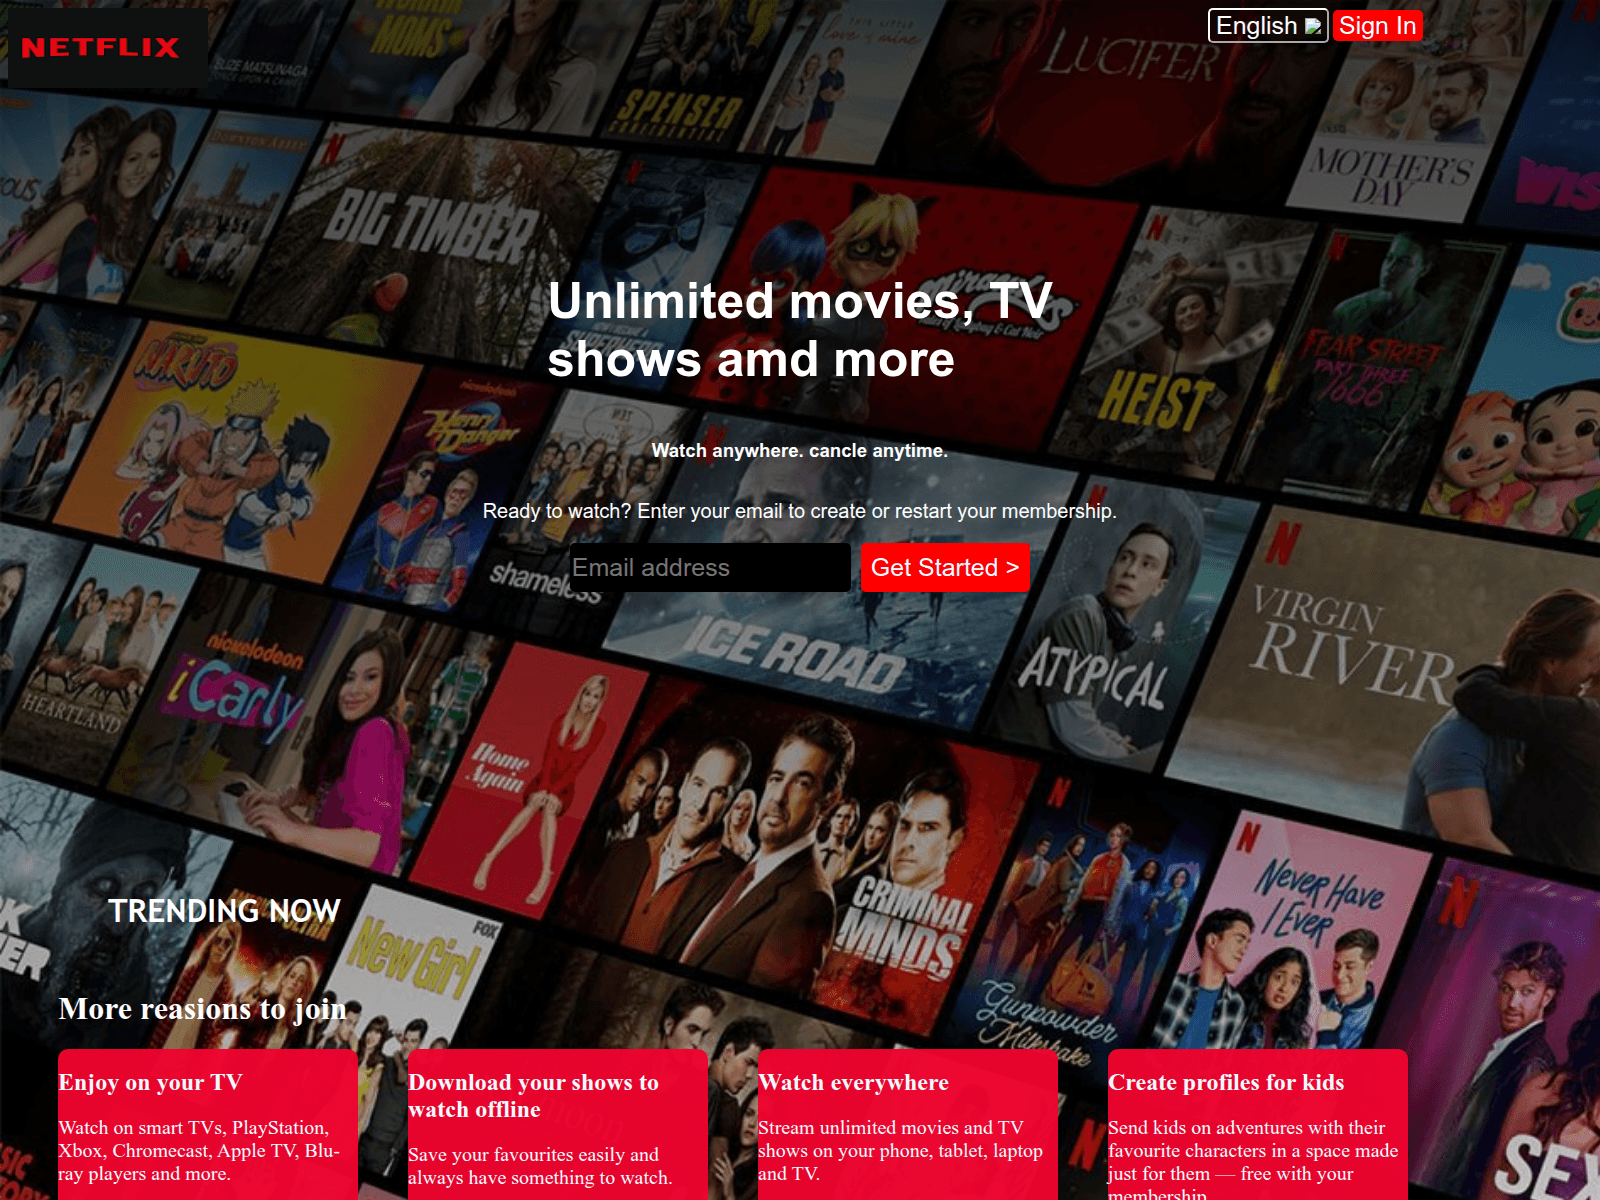The image size is (1600, 1200).
Task: Click the TRENDING NOW heading
Action: pyautogui.click(x=224, y=911)
